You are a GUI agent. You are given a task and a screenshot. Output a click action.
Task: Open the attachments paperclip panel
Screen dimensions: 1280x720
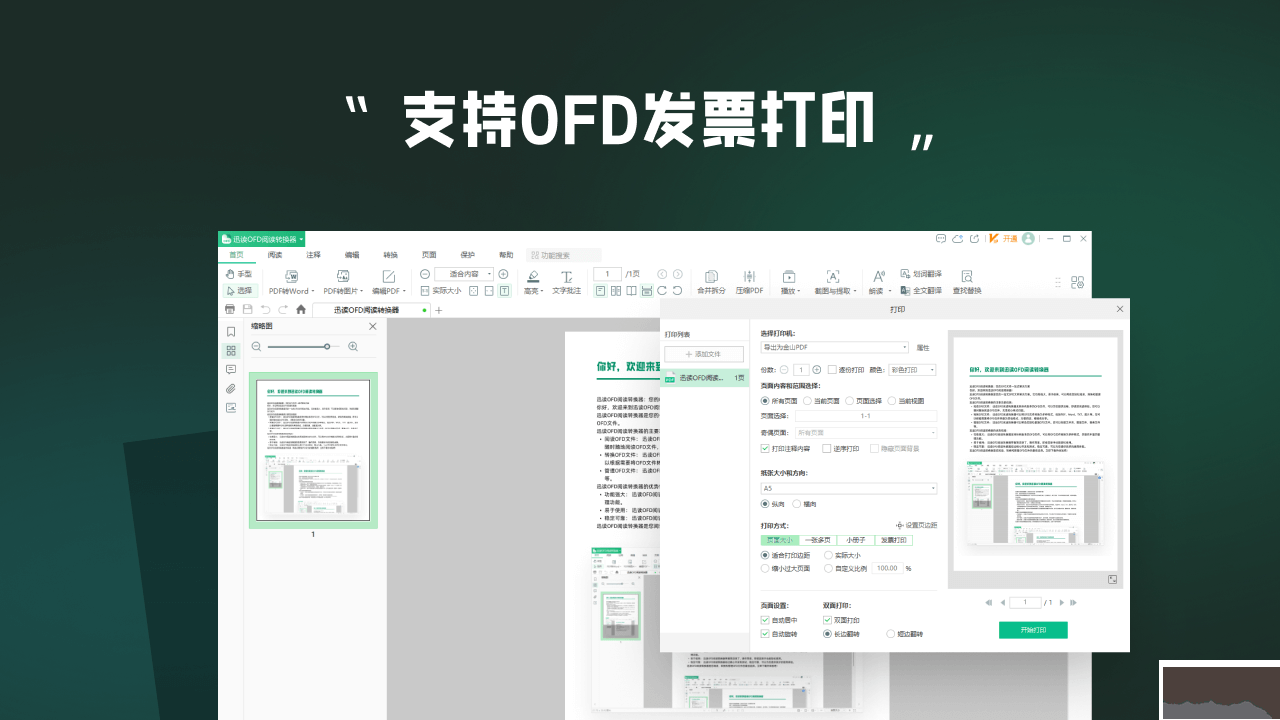[231, 389]
